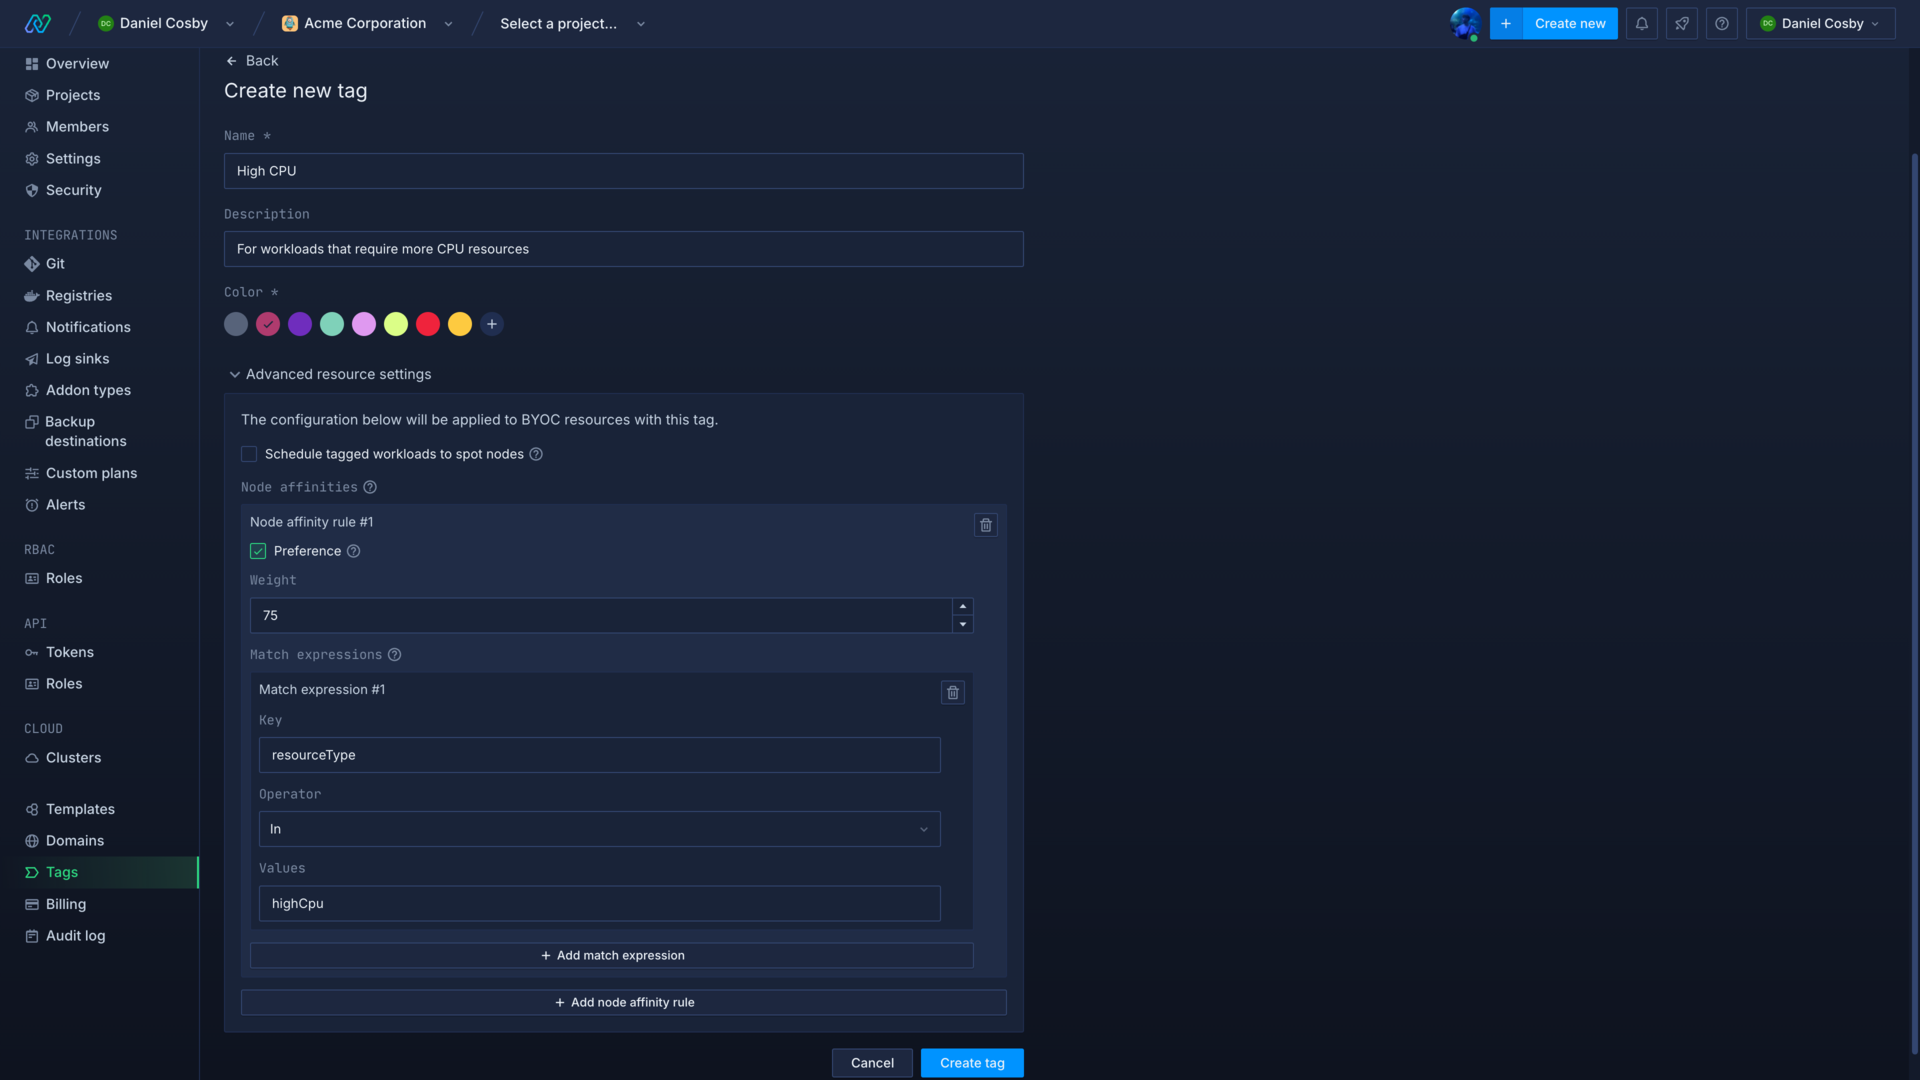Click the Log sinks sidebar icon
Screen dimensions: 1920x1080
coord(32,359)
